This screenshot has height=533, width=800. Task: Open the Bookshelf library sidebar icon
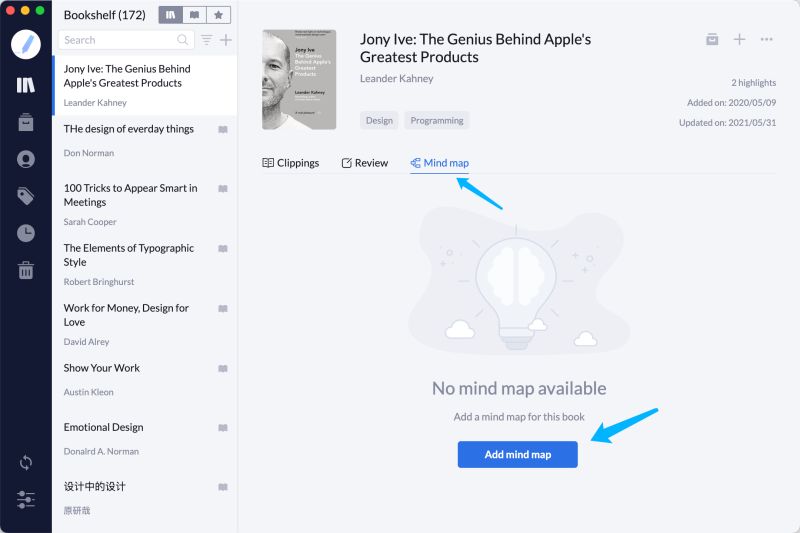coord(26,85)
